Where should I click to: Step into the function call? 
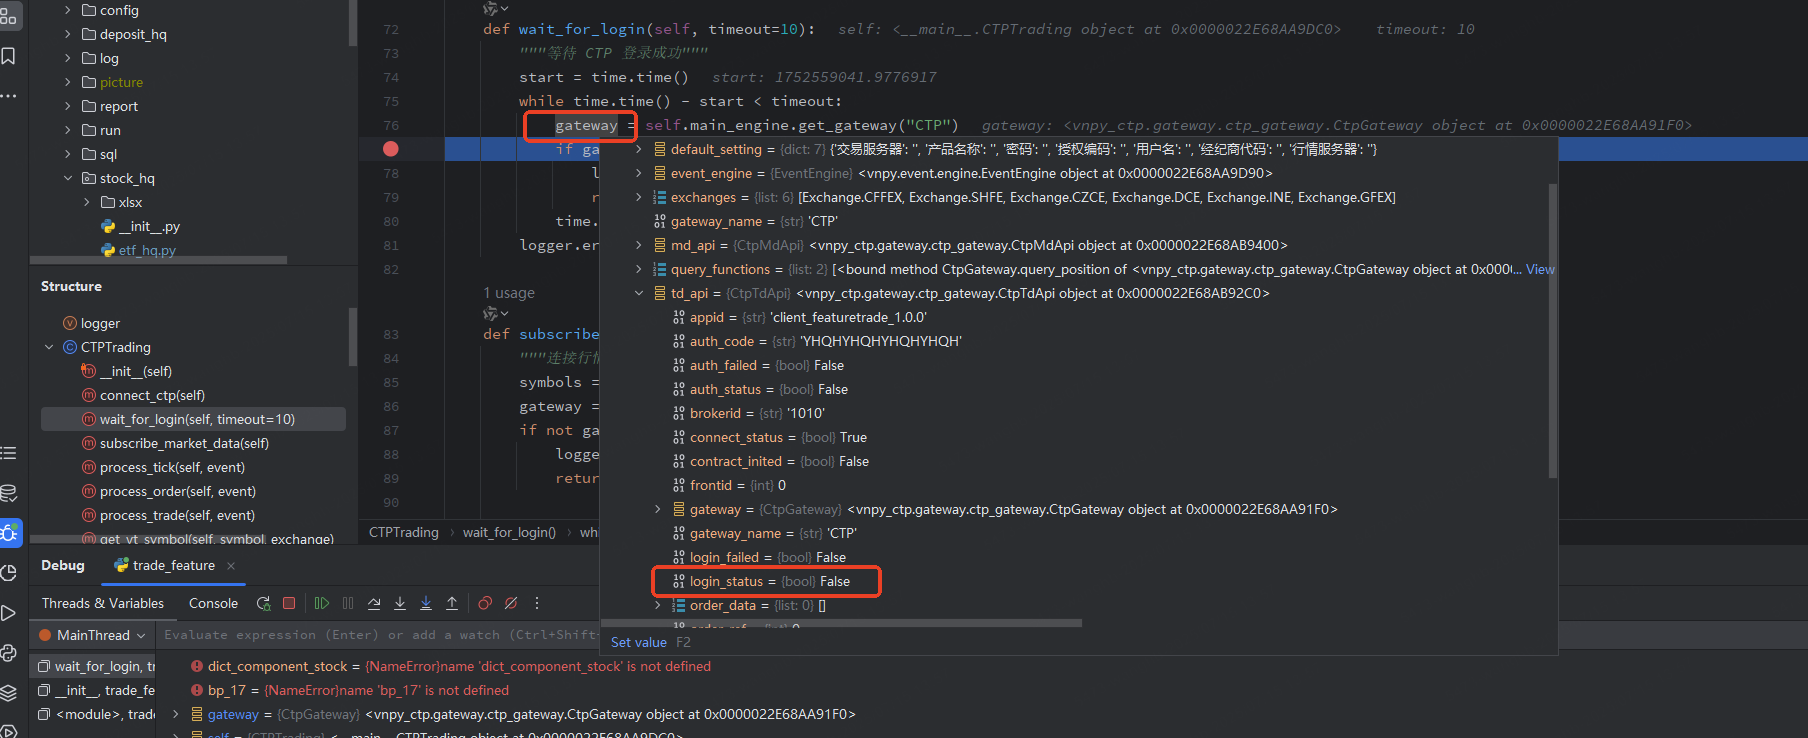click(x=400, y=603)
